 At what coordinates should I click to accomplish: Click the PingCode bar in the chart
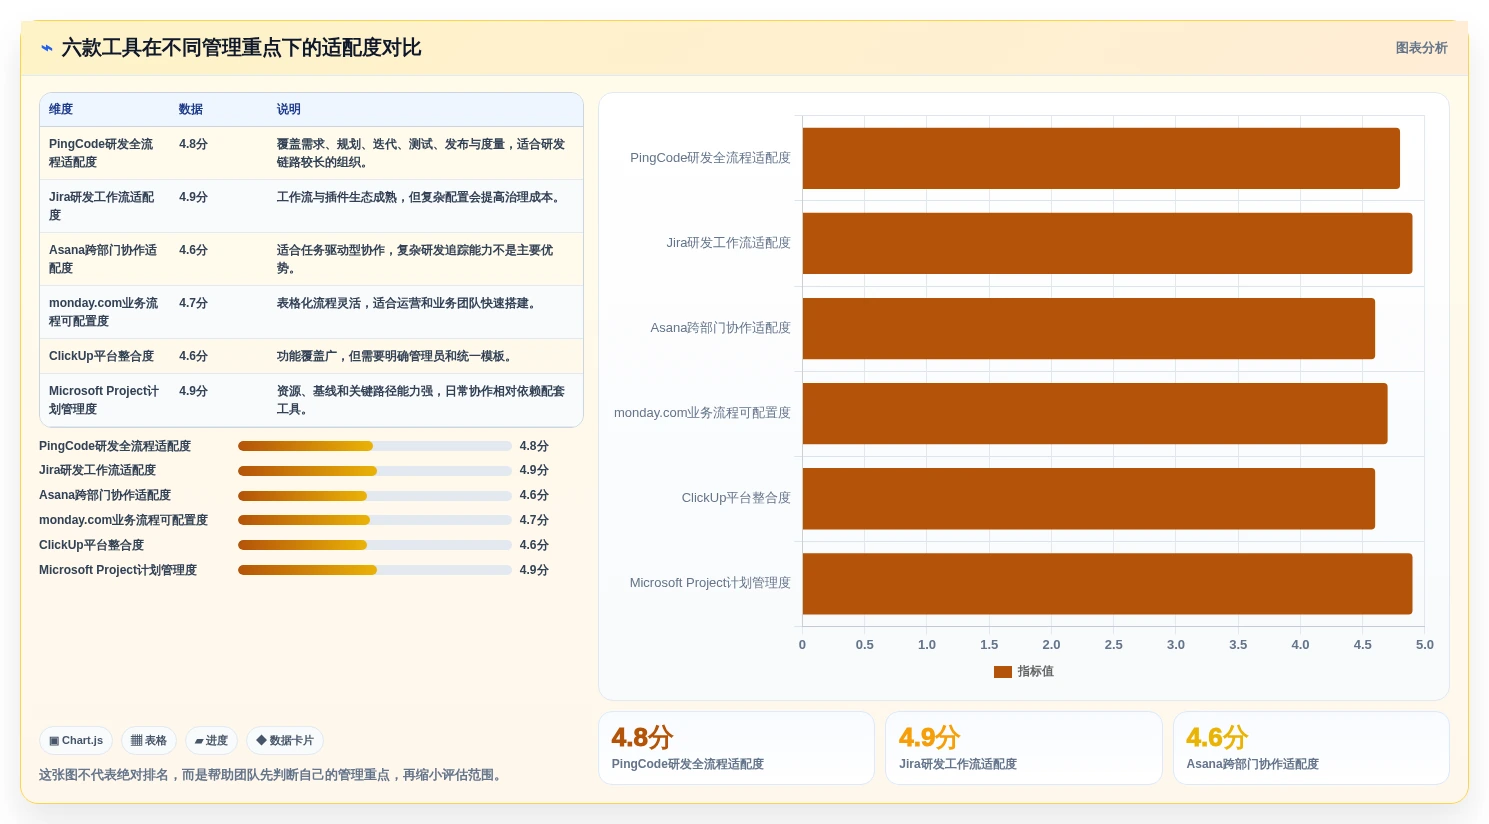tap(1101, 158)
